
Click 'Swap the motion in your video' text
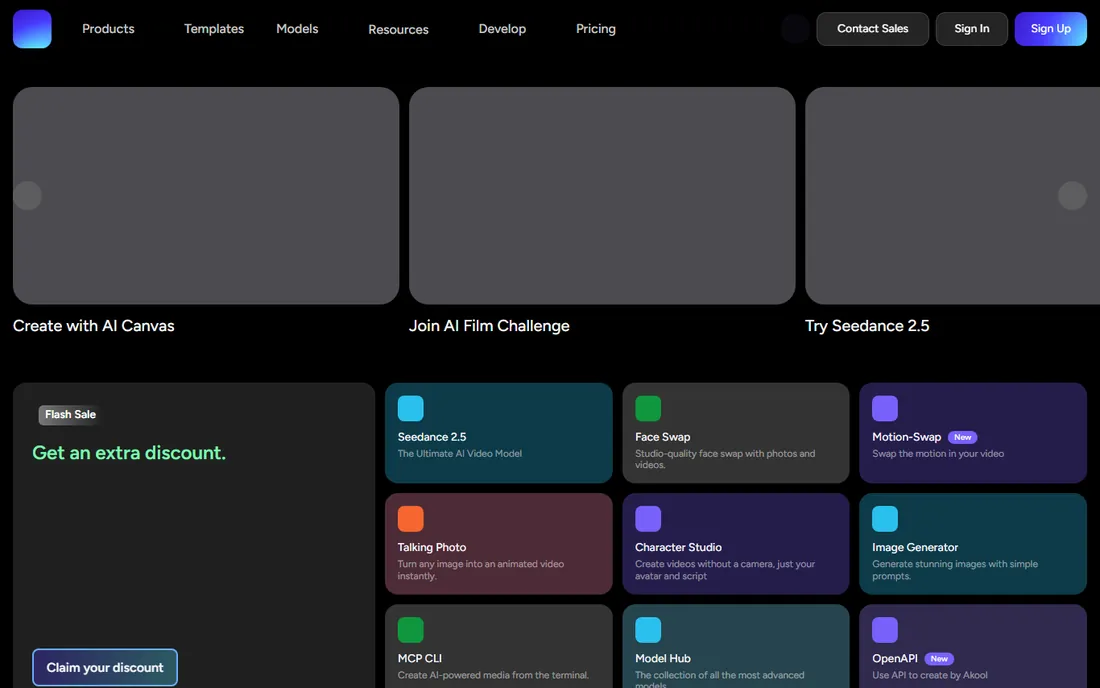[938, 454]
